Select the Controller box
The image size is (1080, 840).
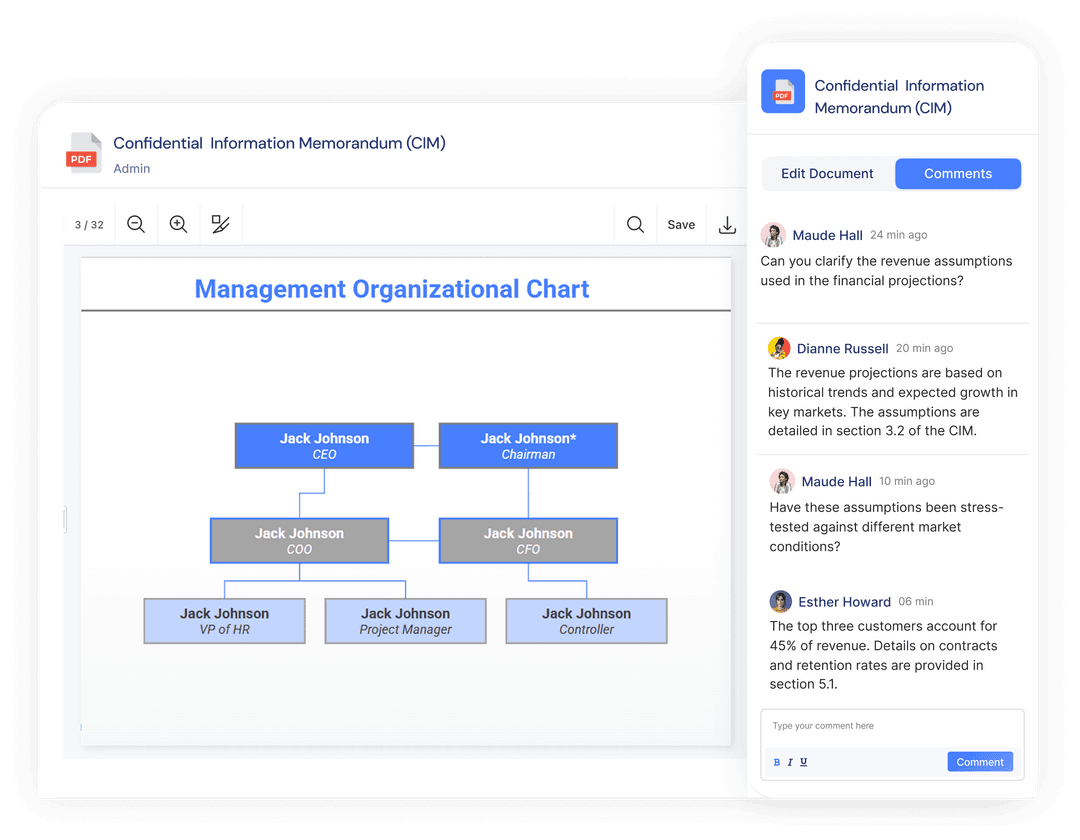pos(586,620)
